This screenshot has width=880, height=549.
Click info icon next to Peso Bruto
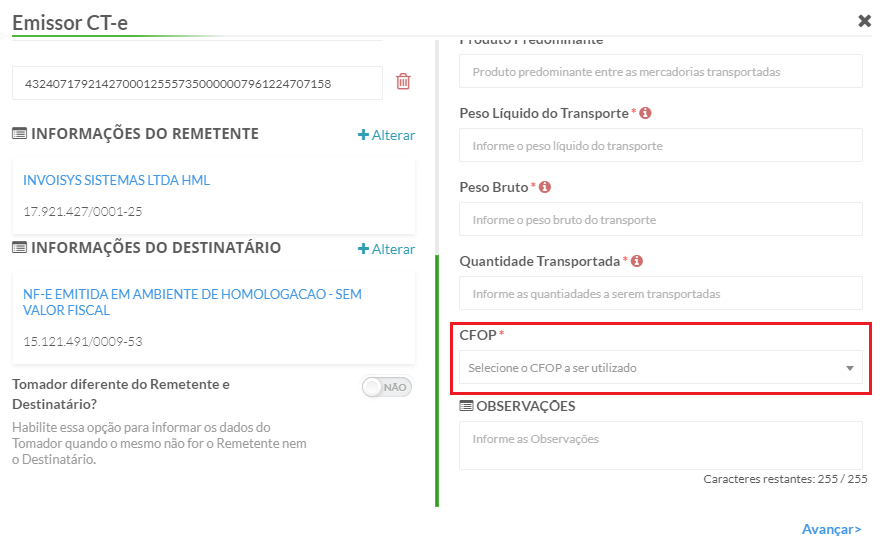click(x=545, y=187)
